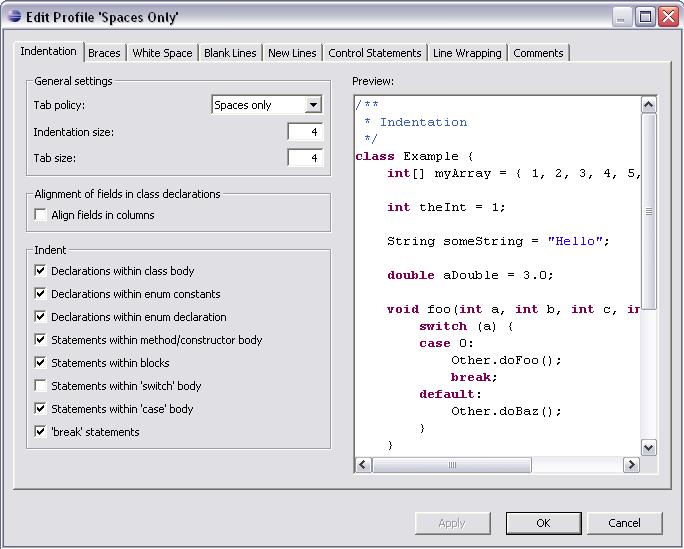The height and width of the screenshot is (549, 684).
Task: Click the Eclipse icon in title bar
Action: 14,17
